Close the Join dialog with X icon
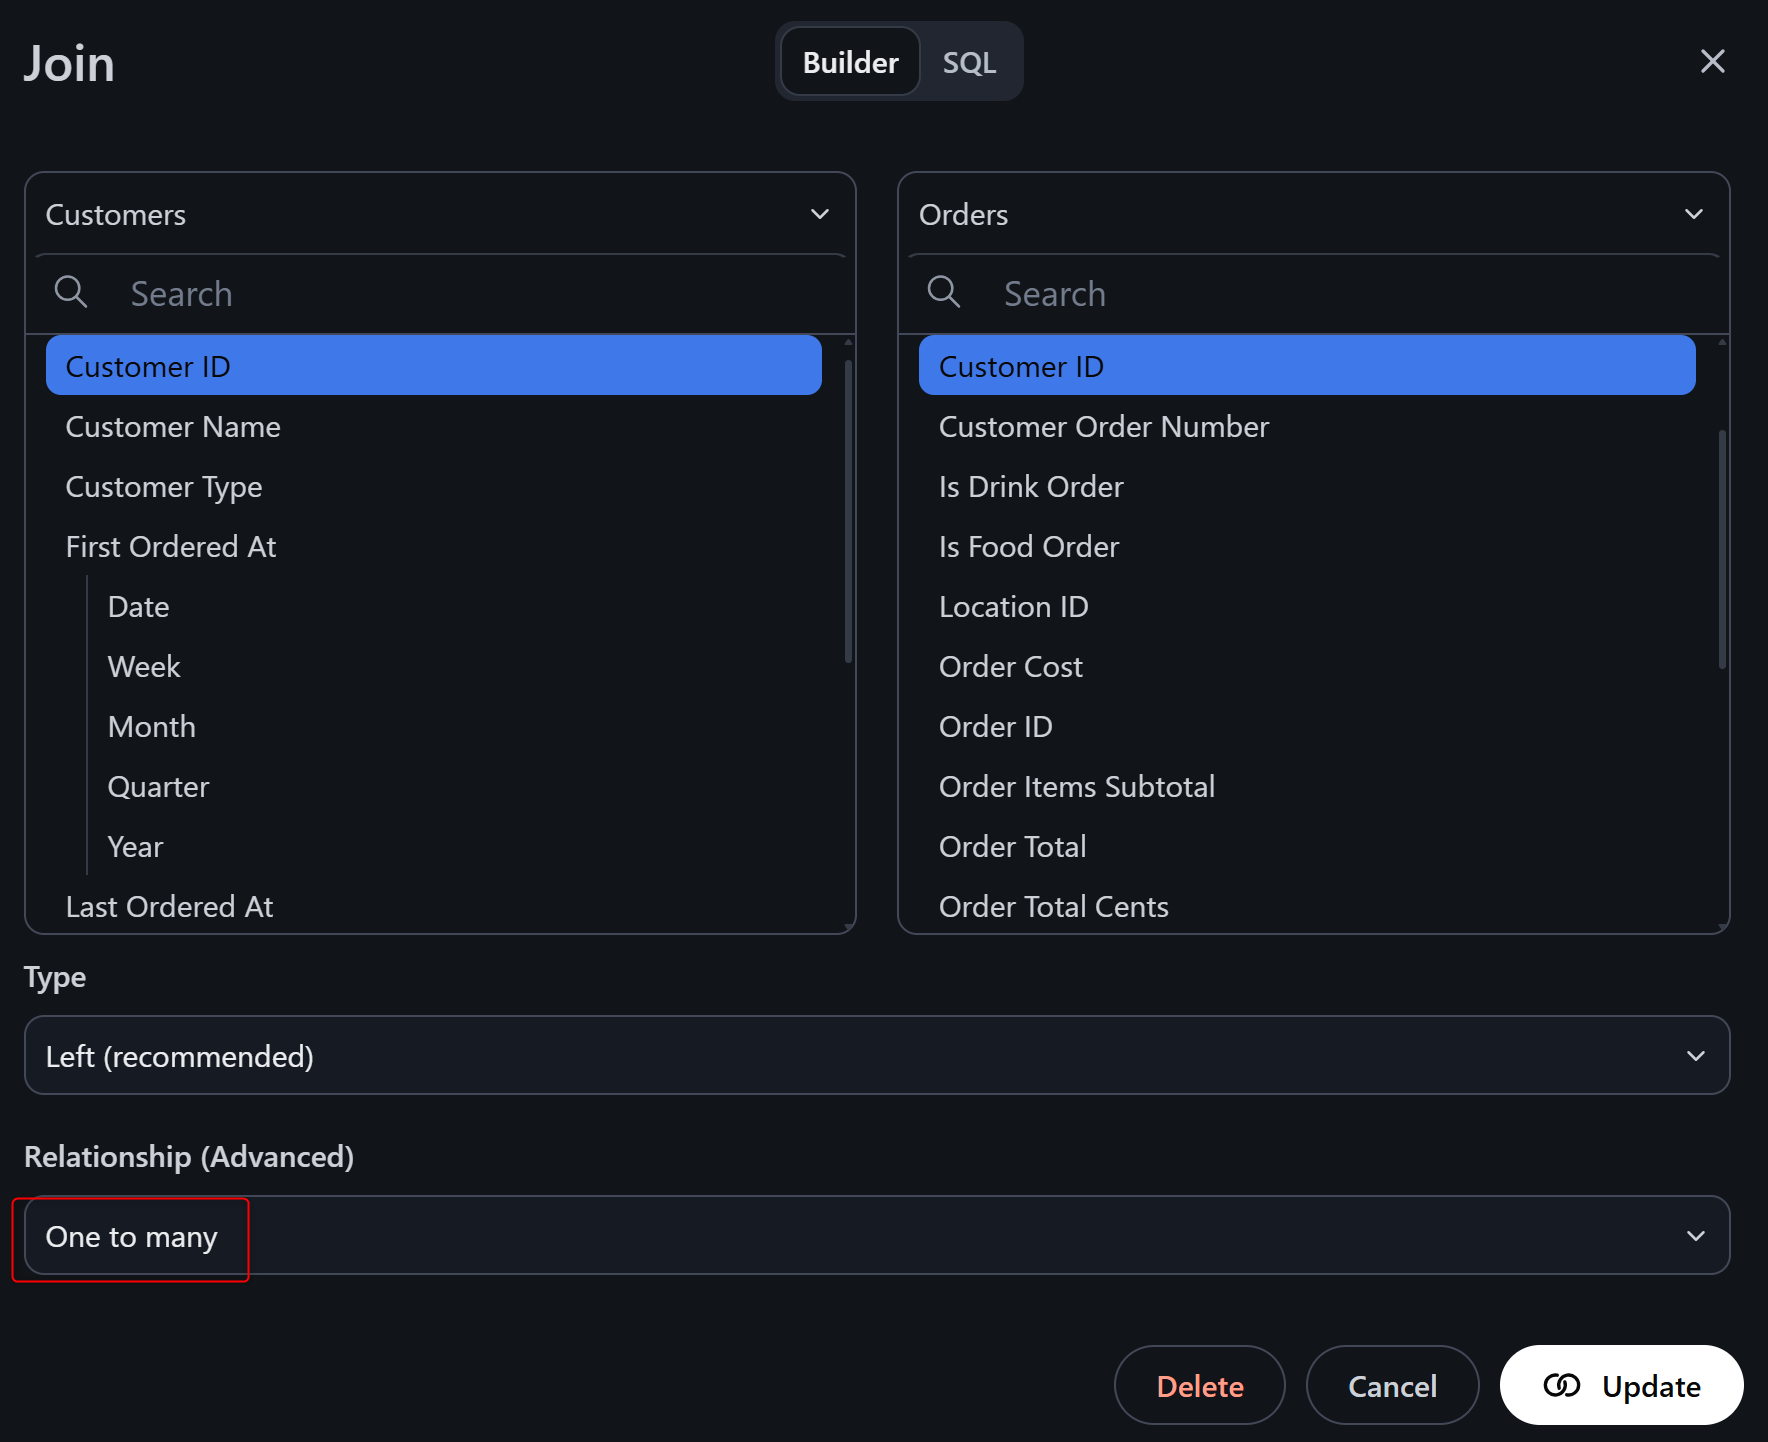1768x1442 pixels. (1712, 62)
